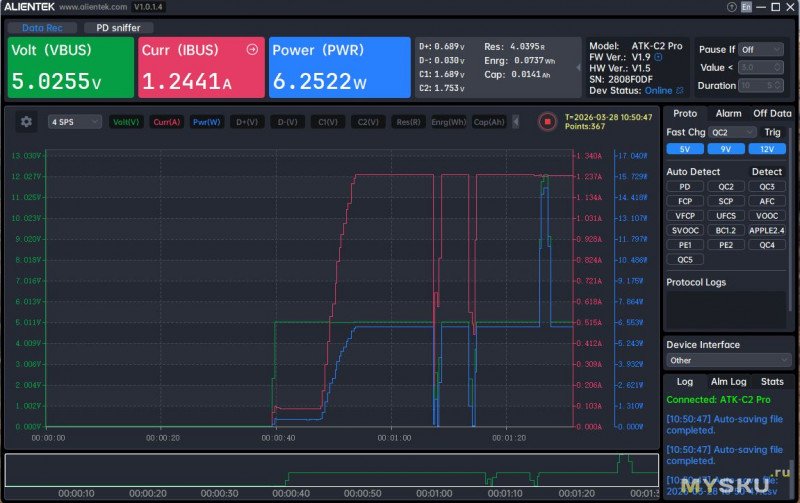
Task: Expand the Fast Chg QC2 protocol dropdown
Action: [733, 132]
